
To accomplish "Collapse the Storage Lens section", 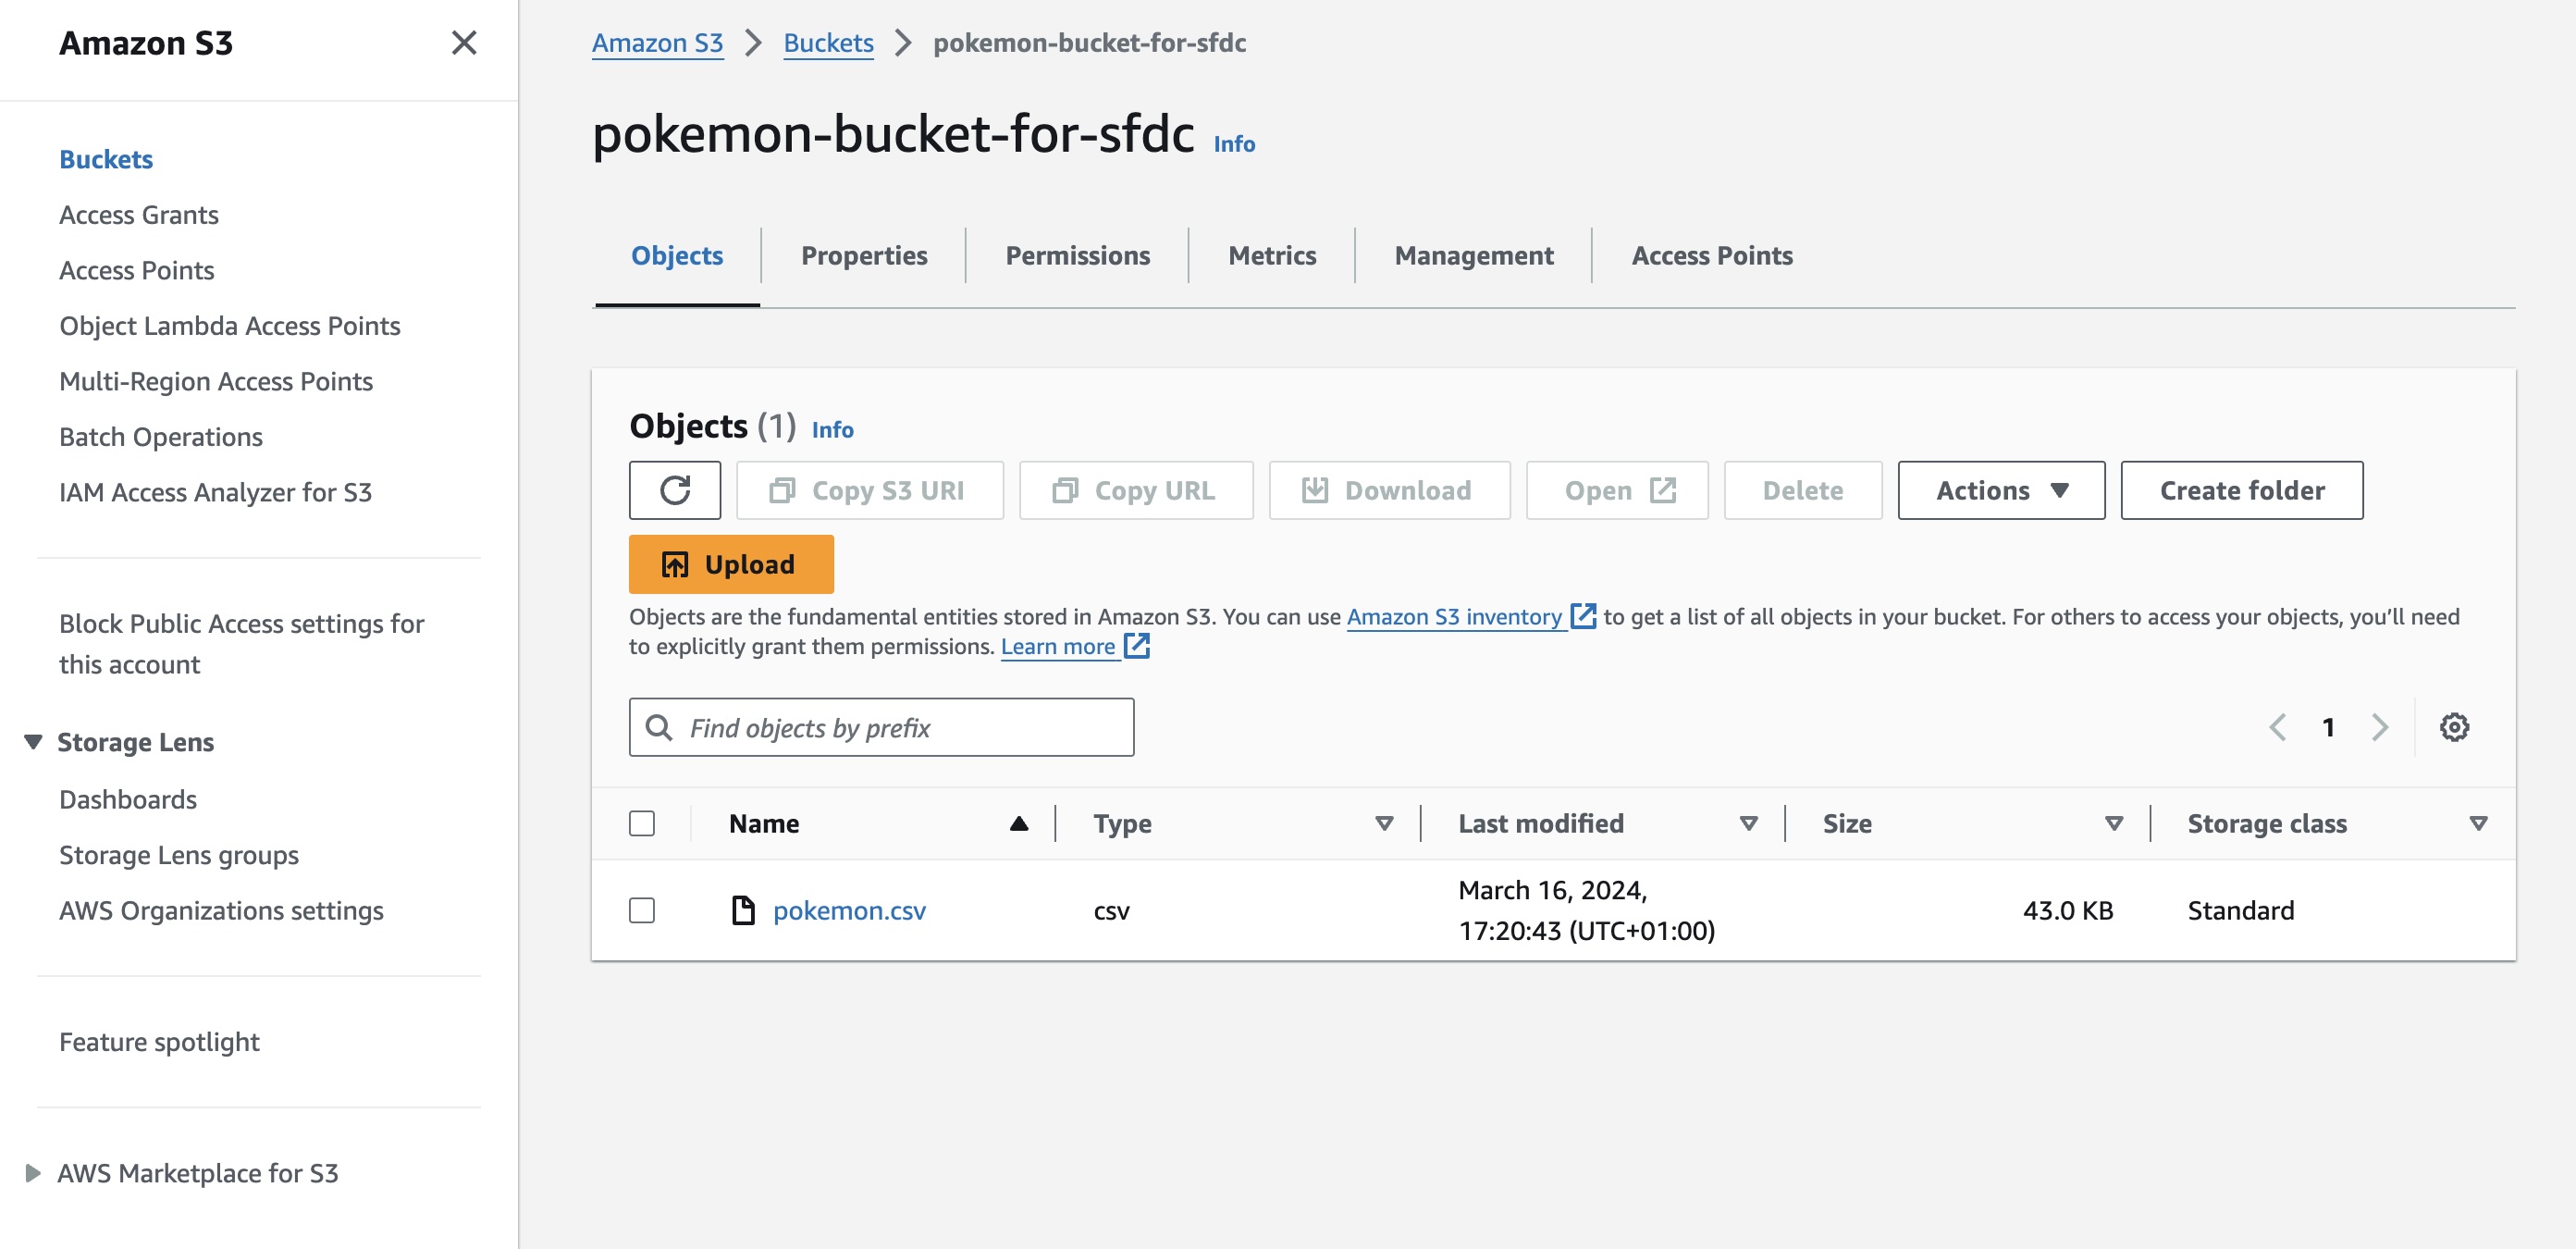I will coord(33,742).
